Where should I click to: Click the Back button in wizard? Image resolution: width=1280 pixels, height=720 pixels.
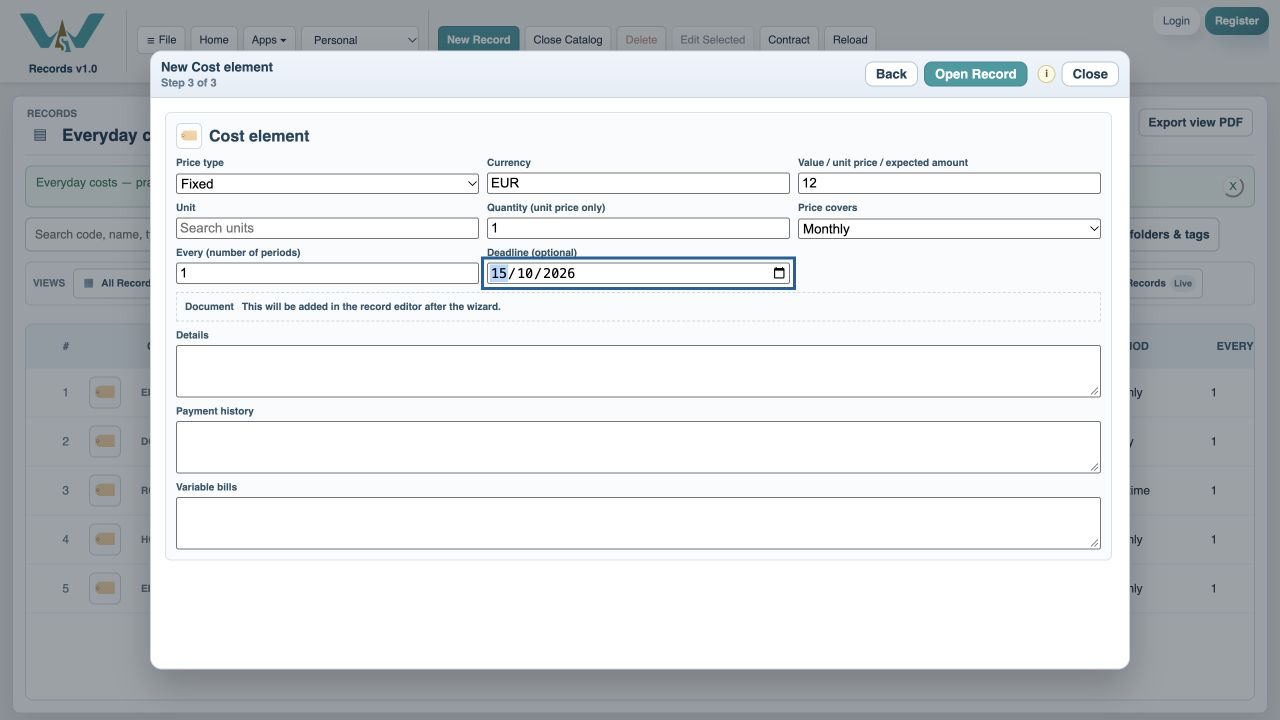(x=891, y=74)
